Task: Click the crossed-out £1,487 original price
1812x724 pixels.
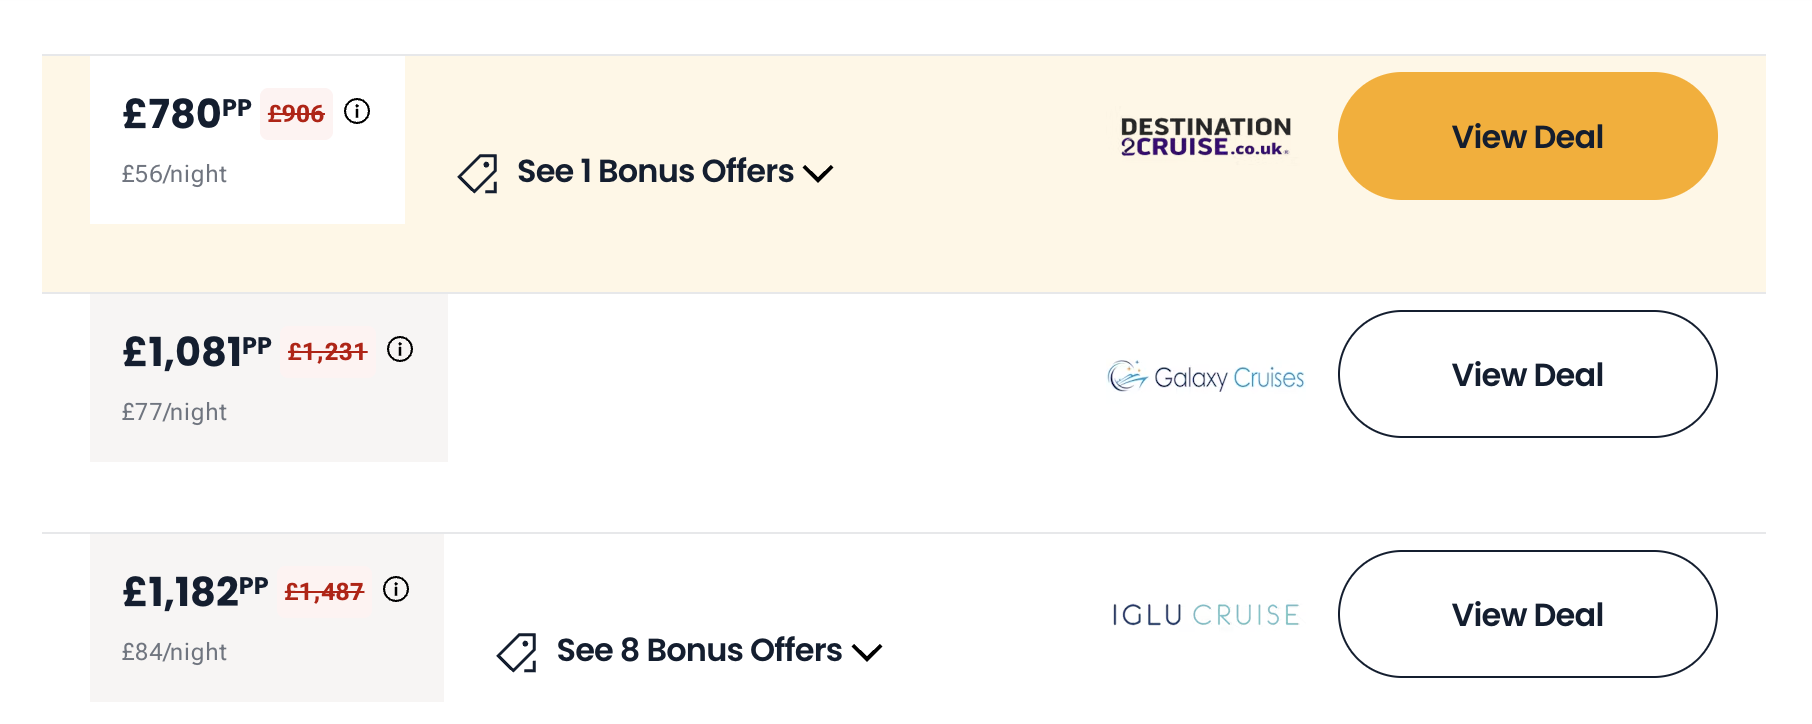Action: coord(324,592)
